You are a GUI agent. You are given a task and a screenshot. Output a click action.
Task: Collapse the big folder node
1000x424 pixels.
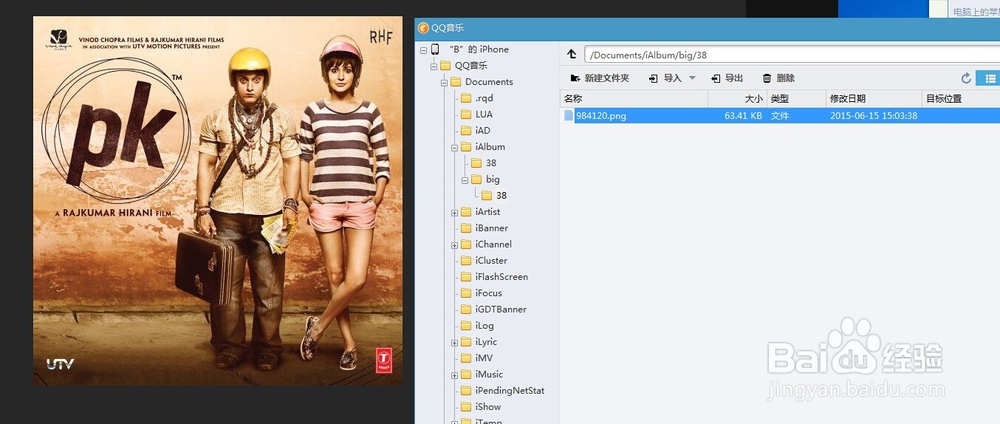464,180
